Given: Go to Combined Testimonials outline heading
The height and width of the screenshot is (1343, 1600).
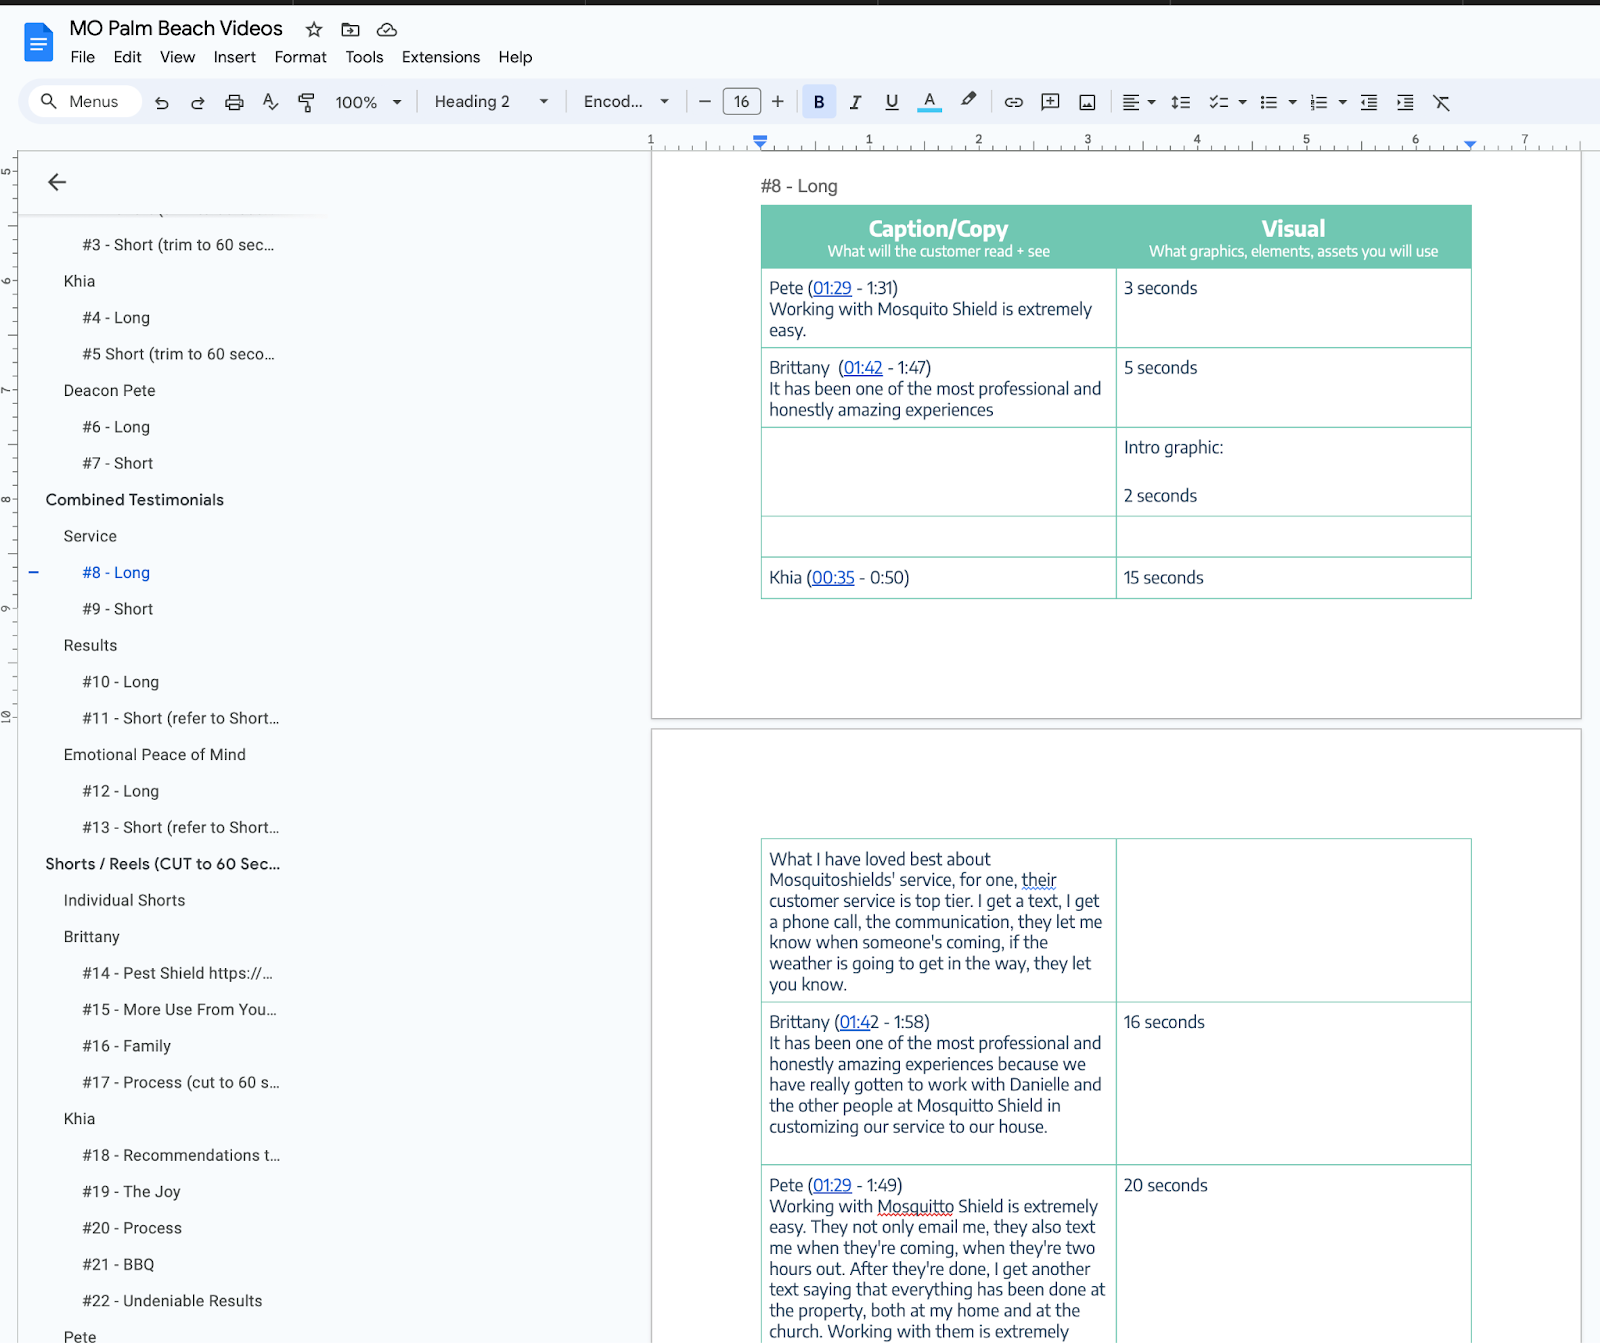Looking at the screenshot, I should point(134,500).
